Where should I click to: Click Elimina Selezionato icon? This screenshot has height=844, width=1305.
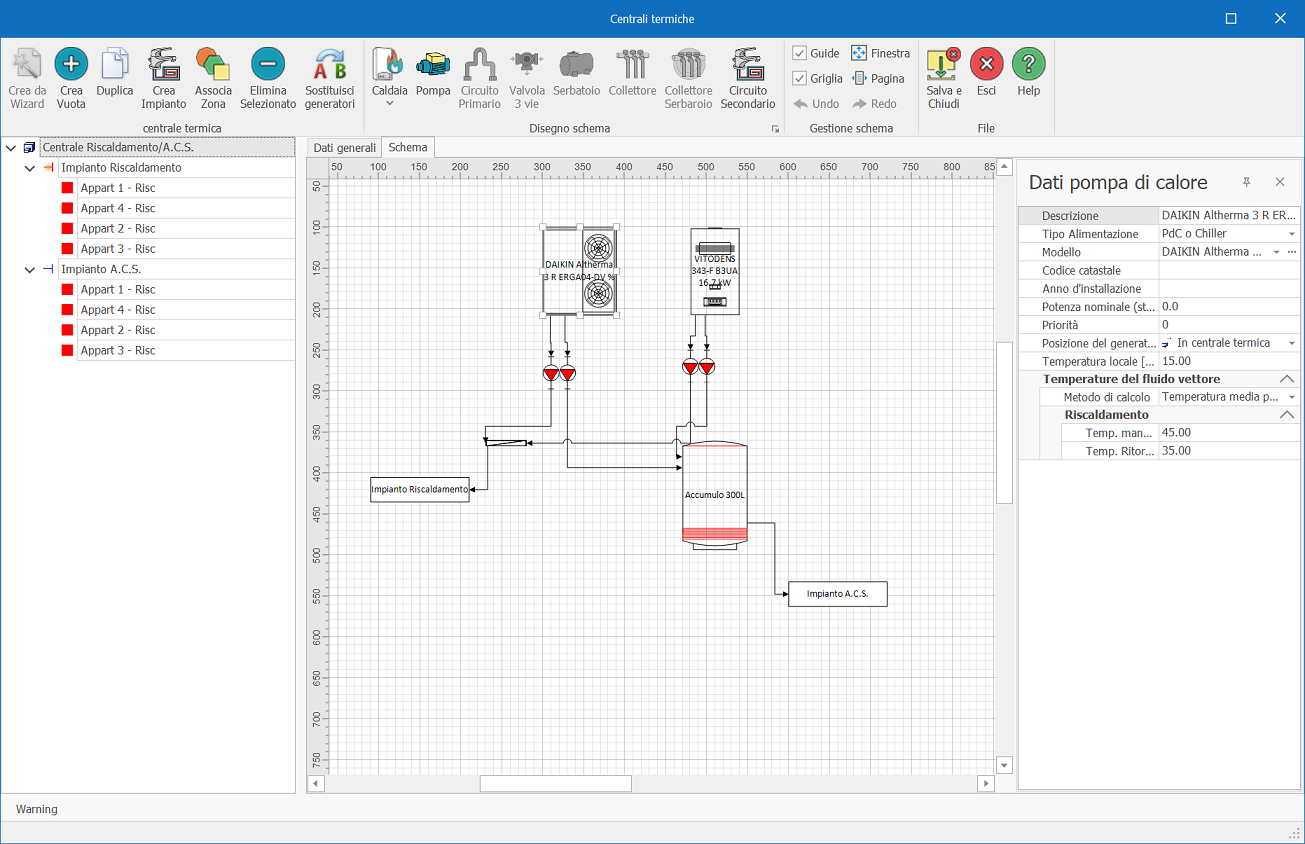pyautogui.click(x=268, y=66)
